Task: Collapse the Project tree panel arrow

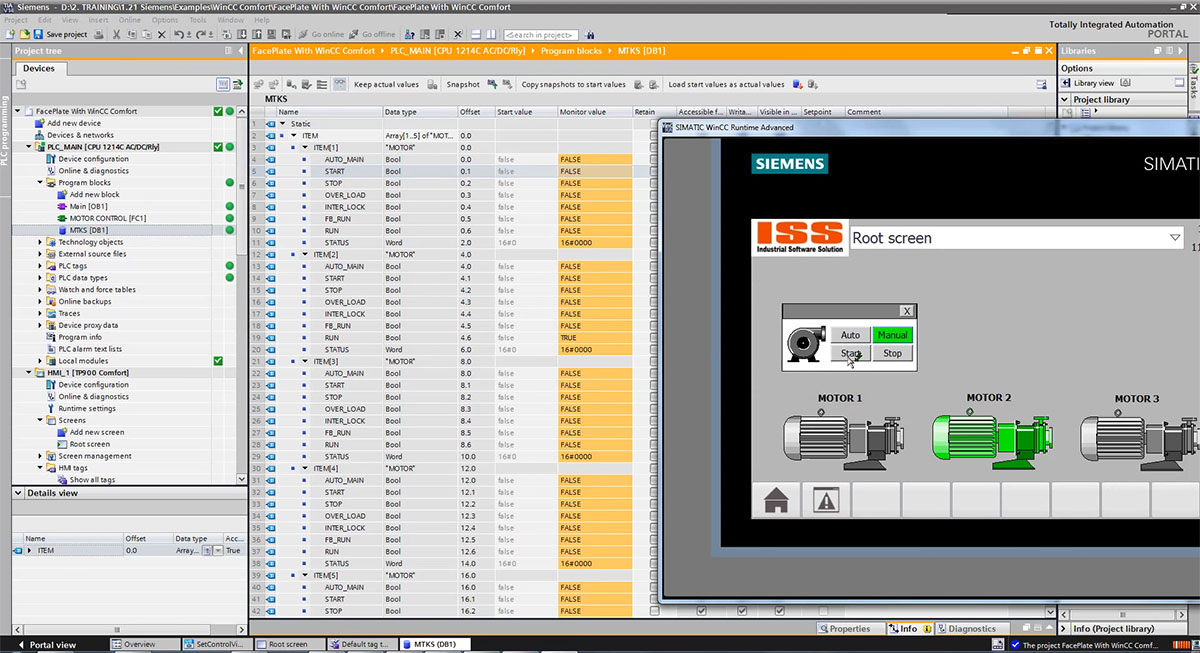Action: pos(240,50)
